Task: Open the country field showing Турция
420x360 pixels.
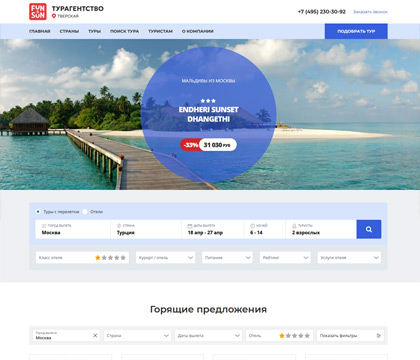Action: point(146,229)
